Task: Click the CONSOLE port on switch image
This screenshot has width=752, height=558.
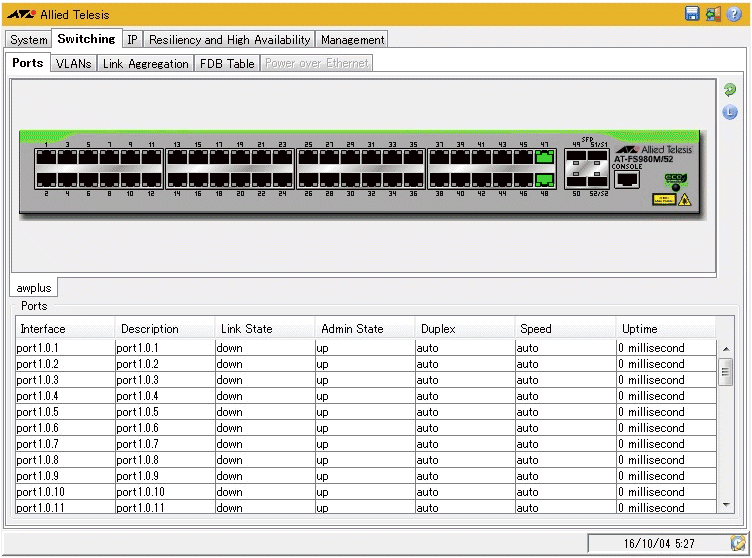Action: (627, 180)
